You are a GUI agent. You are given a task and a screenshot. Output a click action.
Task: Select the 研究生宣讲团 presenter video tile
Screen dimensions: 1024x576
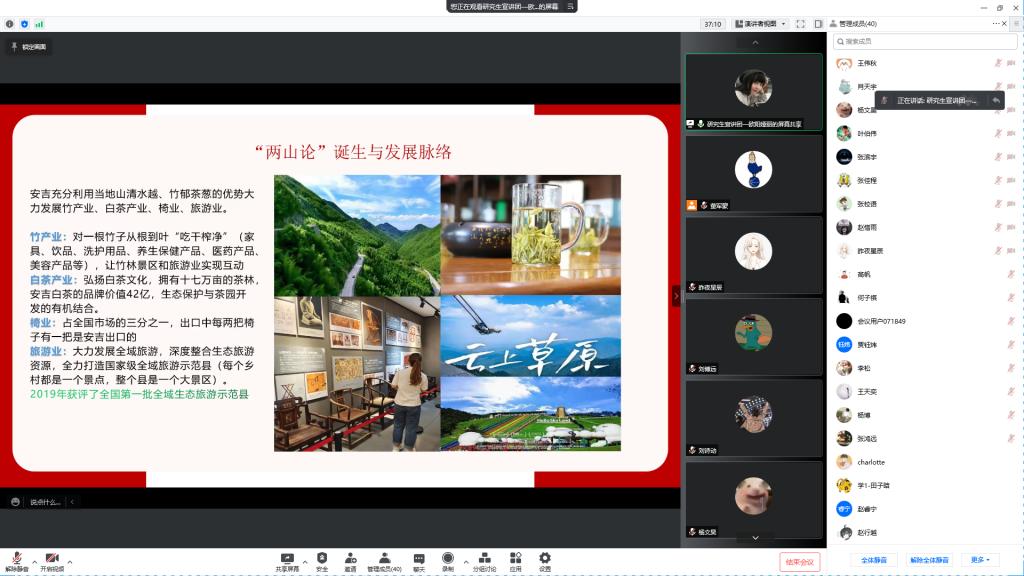[x=754, y=92]
